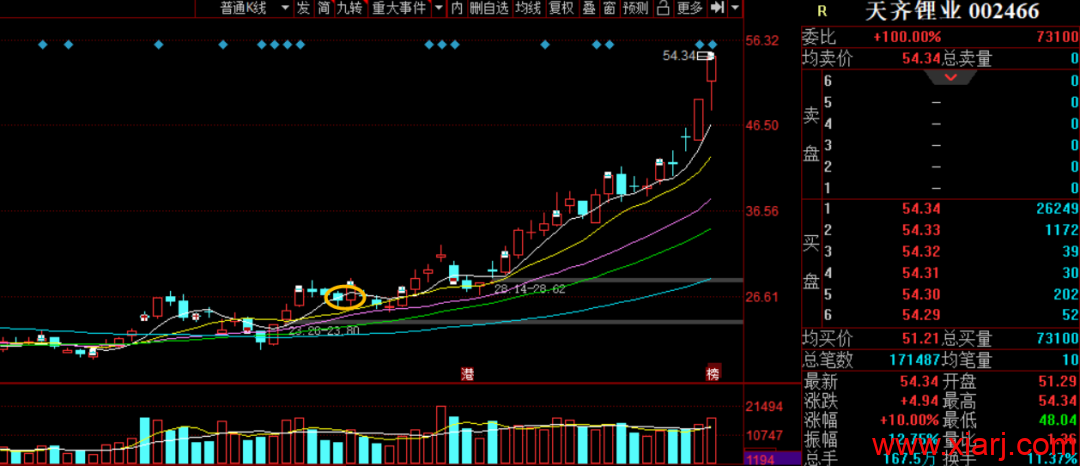The width and height of the screenshot is (1080, 466).
Task: Click the 涨跌 value +4.94
Action: [x=918, y=401]
